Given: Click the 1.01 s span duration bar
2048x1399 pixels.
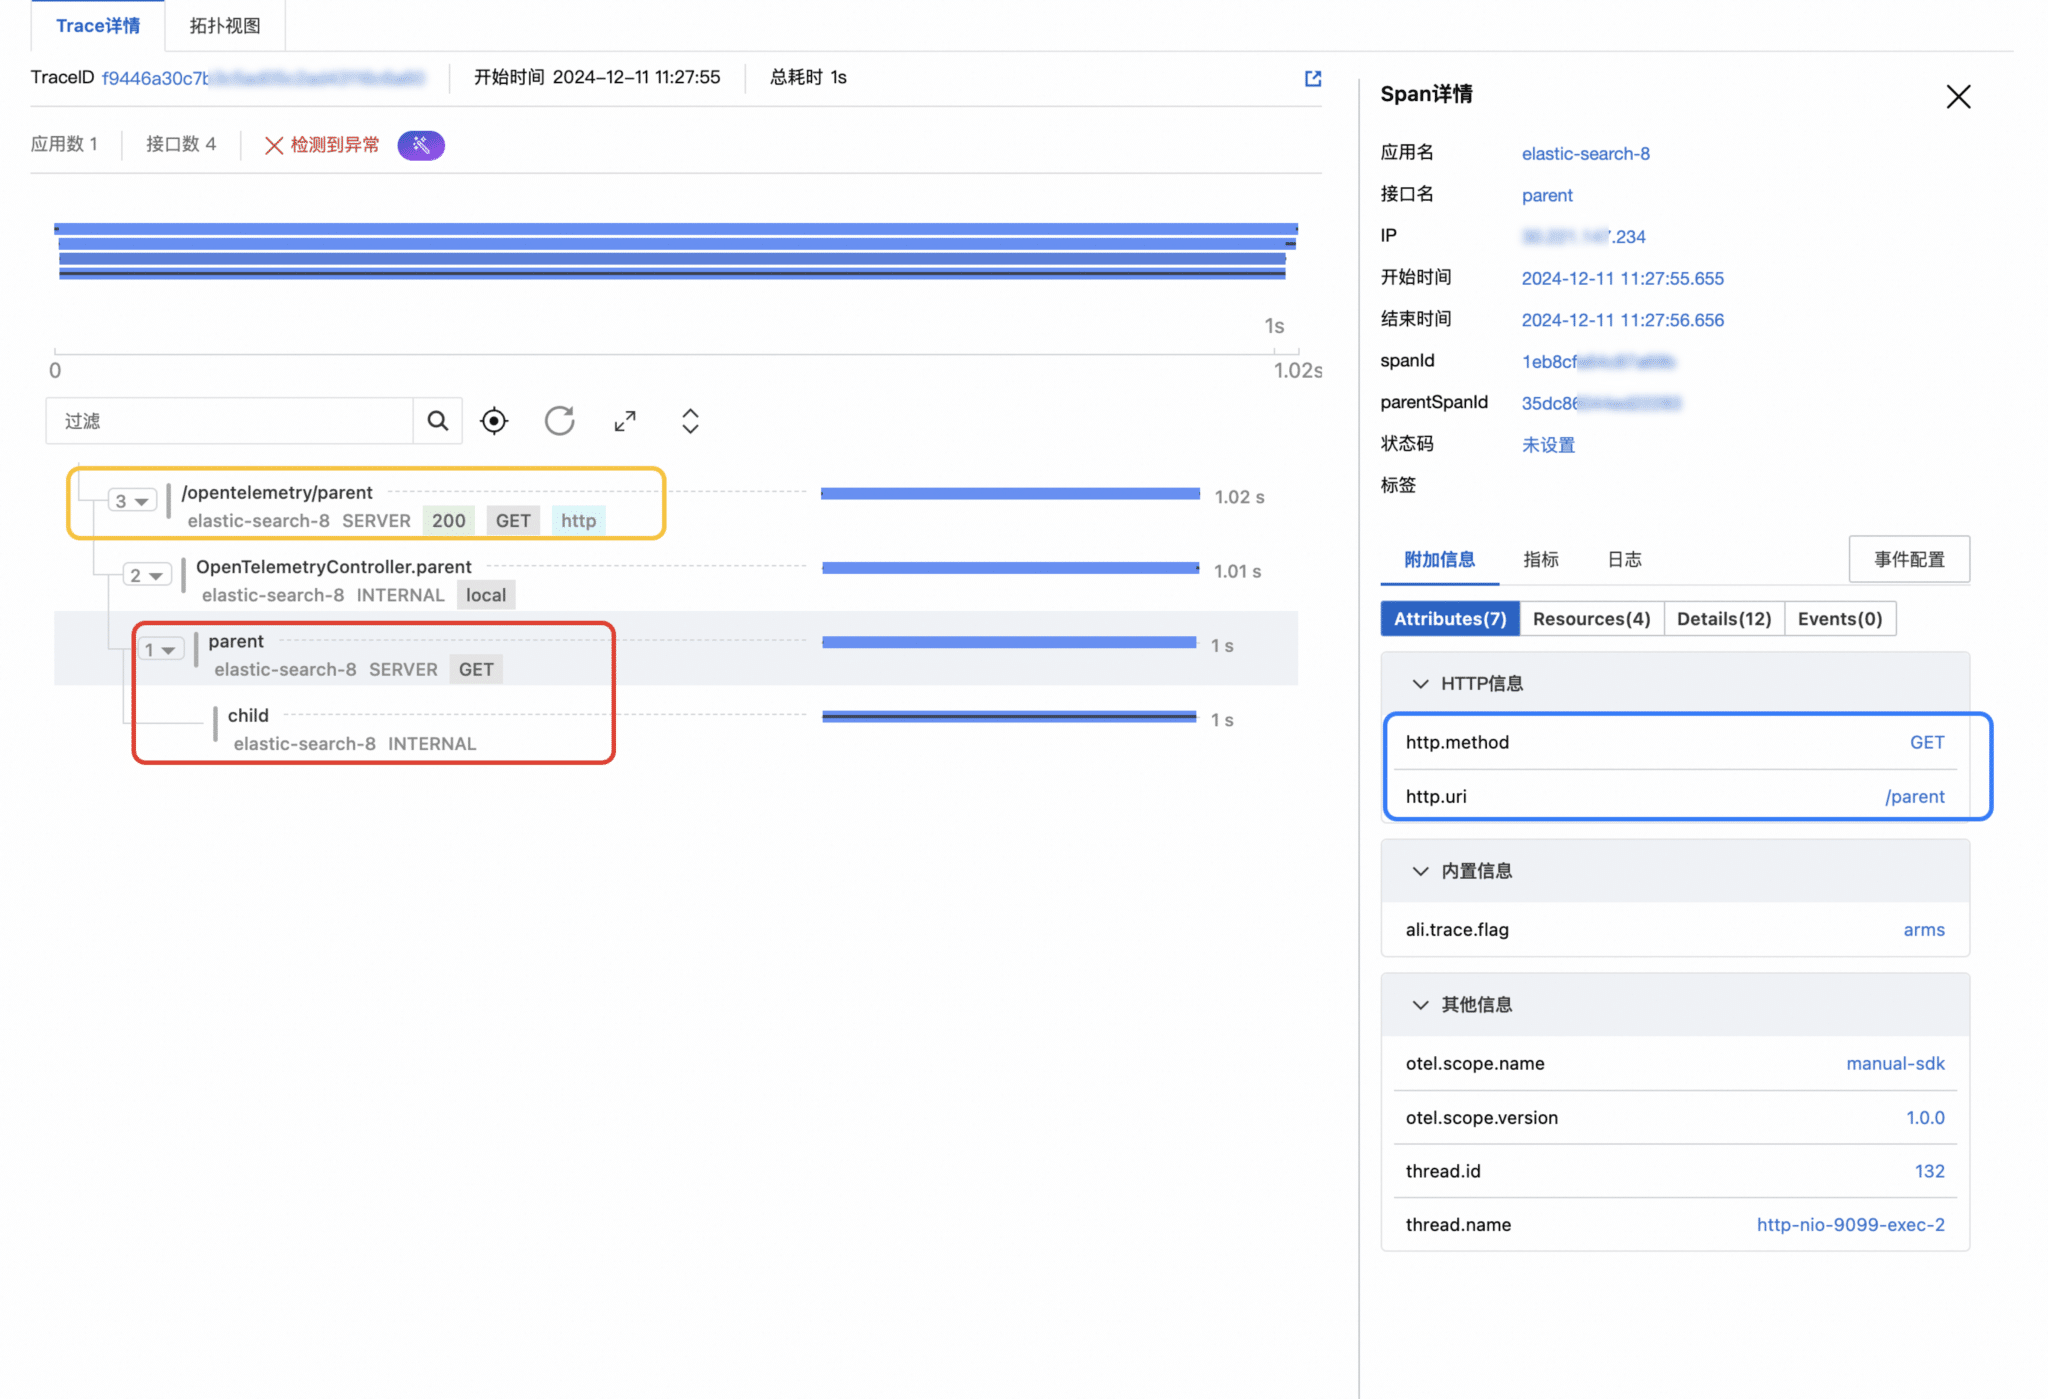Looking at the screenshot, I should (1011, 568).
